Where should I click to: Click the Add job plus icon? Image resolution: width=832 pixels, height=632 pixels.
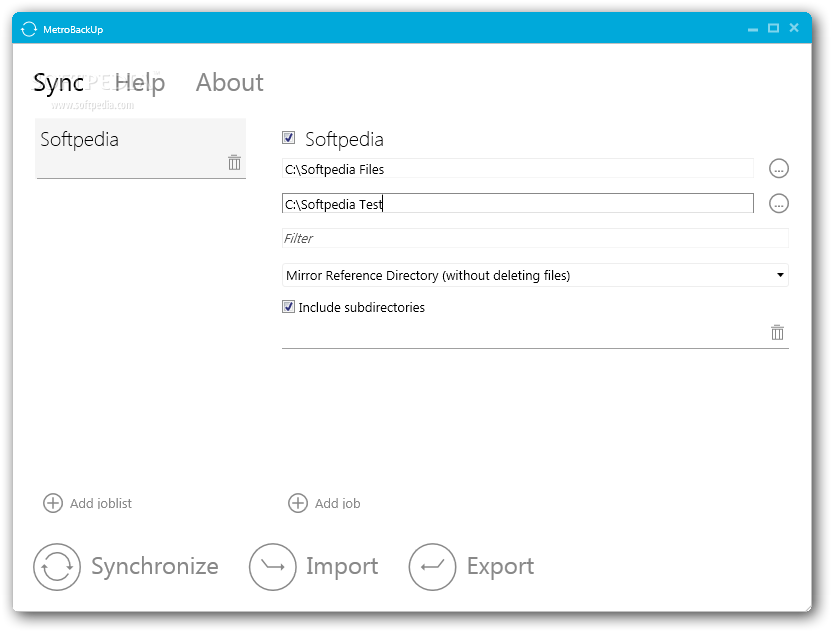pyautogui.click(x=298, y=503)
